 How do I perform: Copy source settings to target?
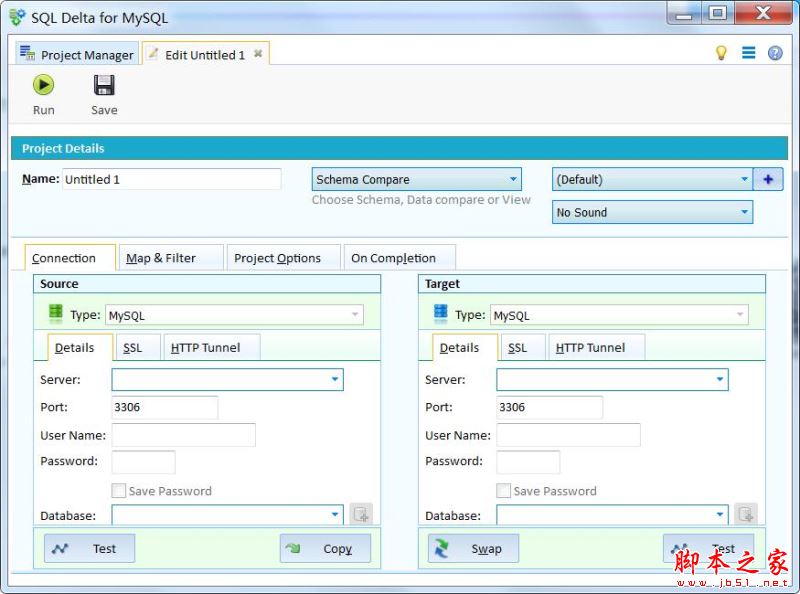pos(325,548)
